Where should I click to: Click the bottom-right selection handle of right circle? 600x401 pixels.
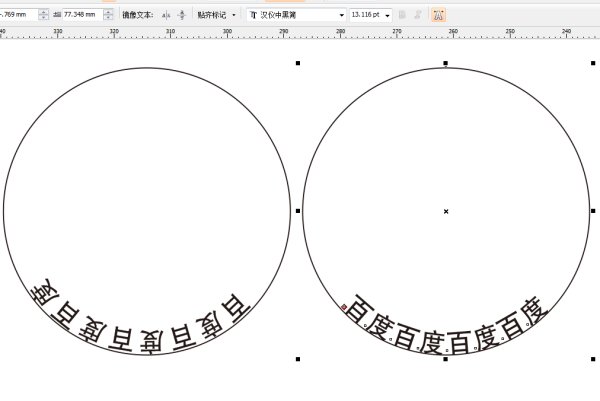593,359
